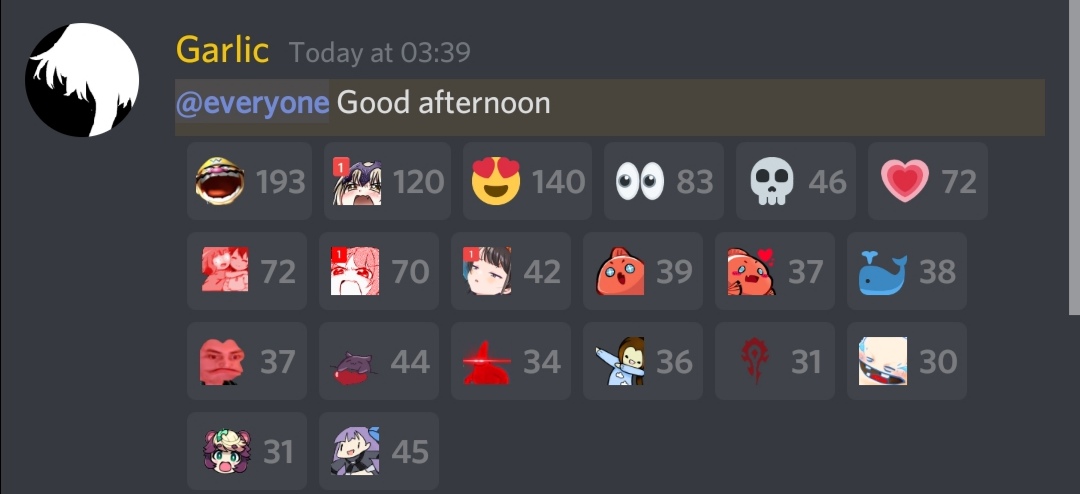This screenshot has height=494, width=1080.
Task: Click the blue whale reaction with 38
Action: coord(907,271)
